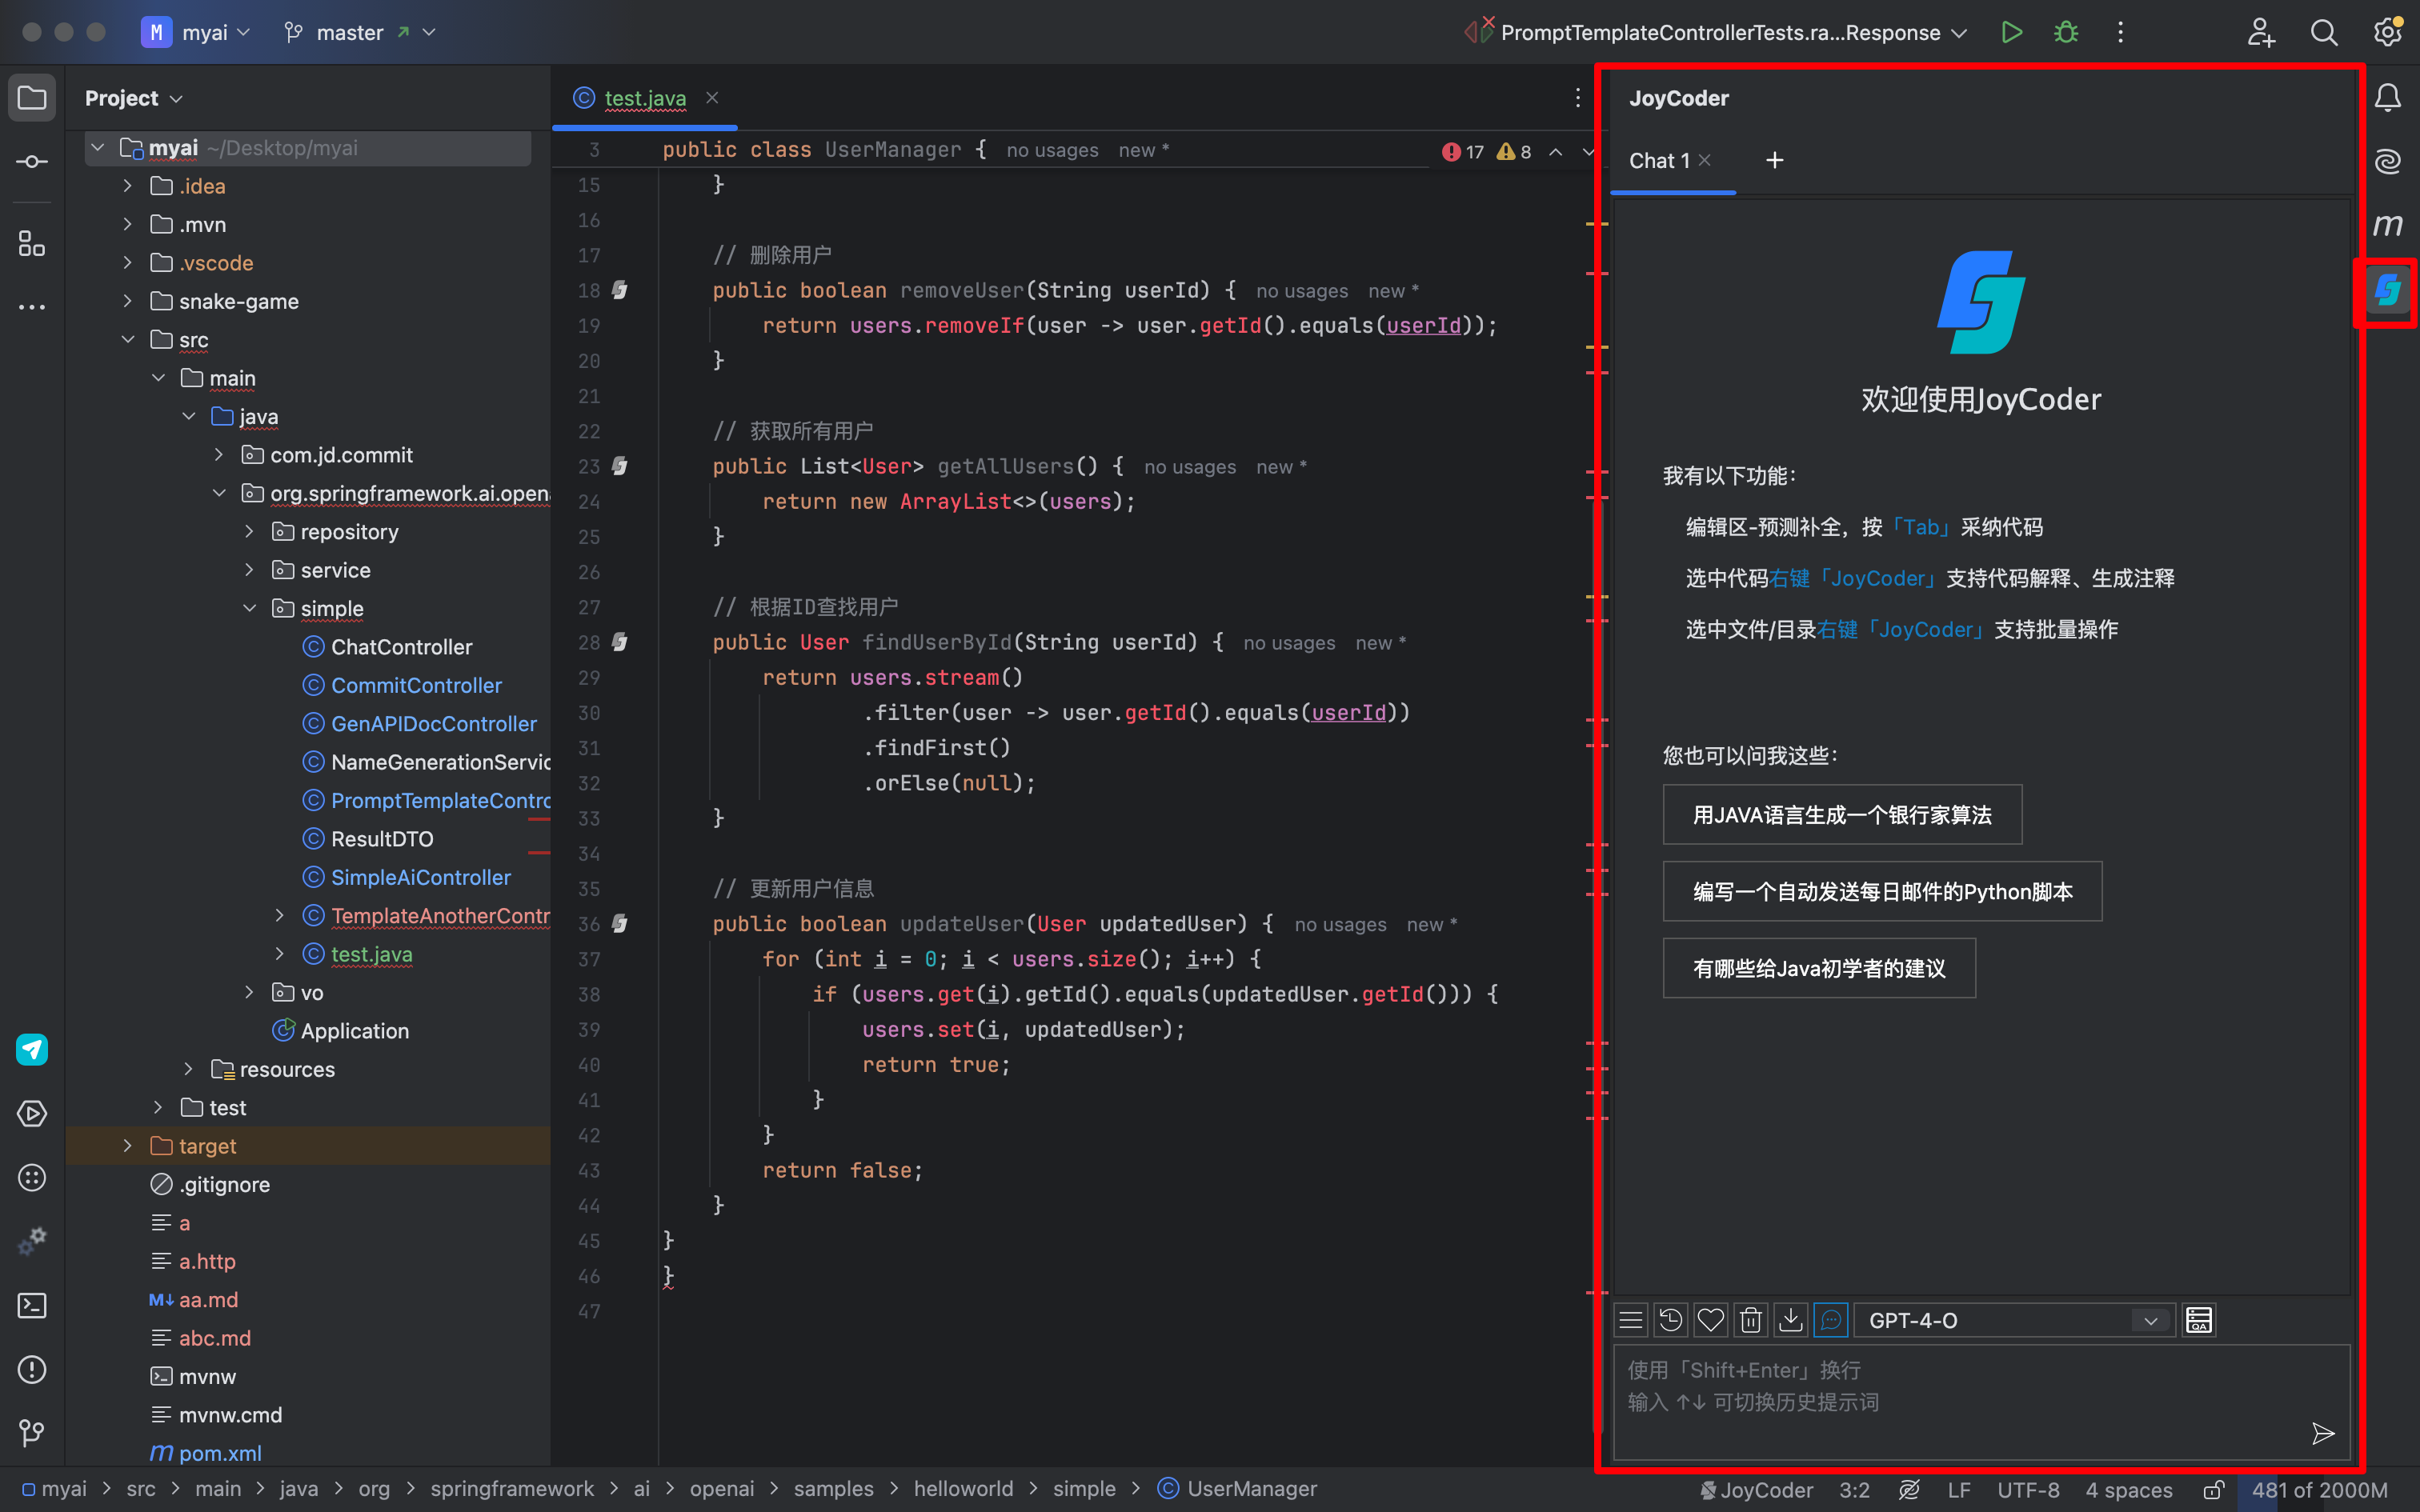Expand the resources folder
This screenshot has width=2420, height=1512.
[x=188, y=1069]
